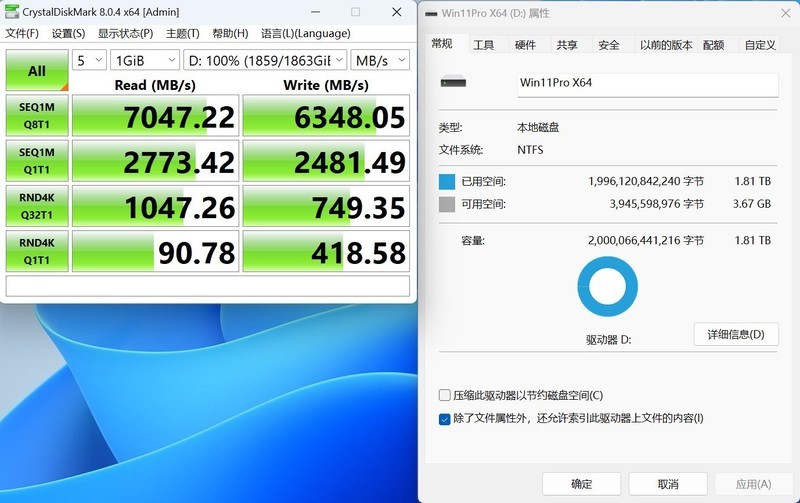Click the 418.58 write result
The image size is (800, 503).
tap(326, 251)
